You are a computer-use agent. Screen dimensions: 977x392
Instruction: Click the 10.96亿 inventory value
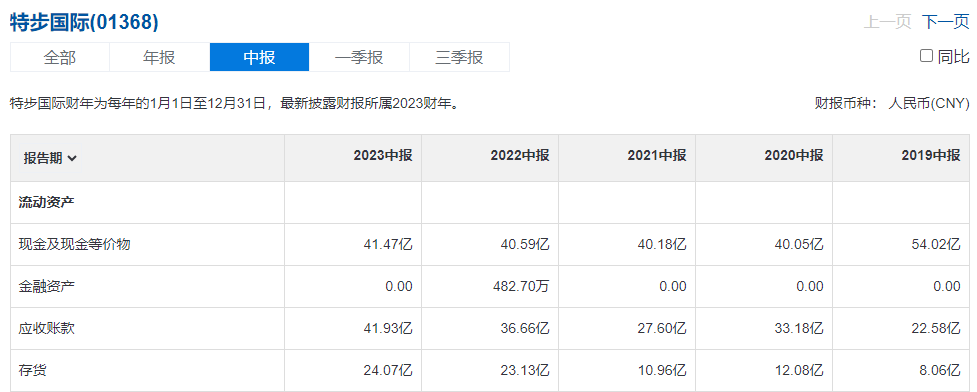662,370
